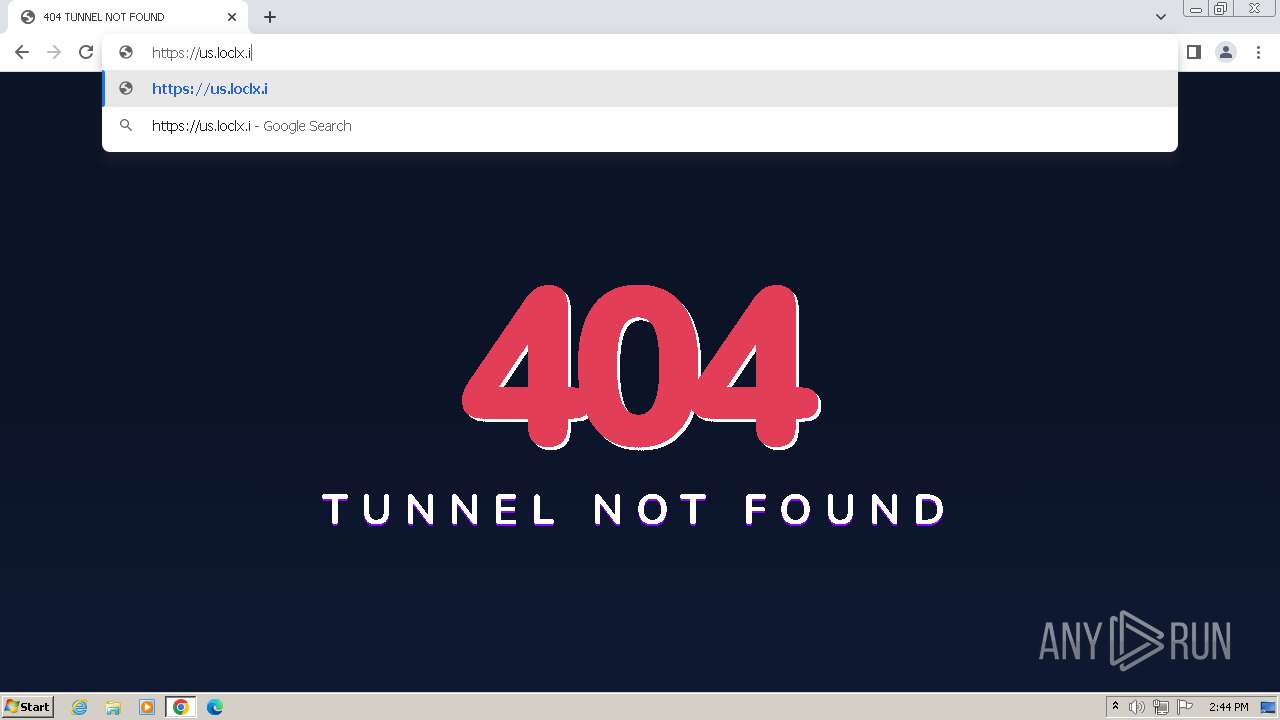Open the Chrome three-dot menu
The height and width of the screenshot is (720, 1280).
(1258, 52)
